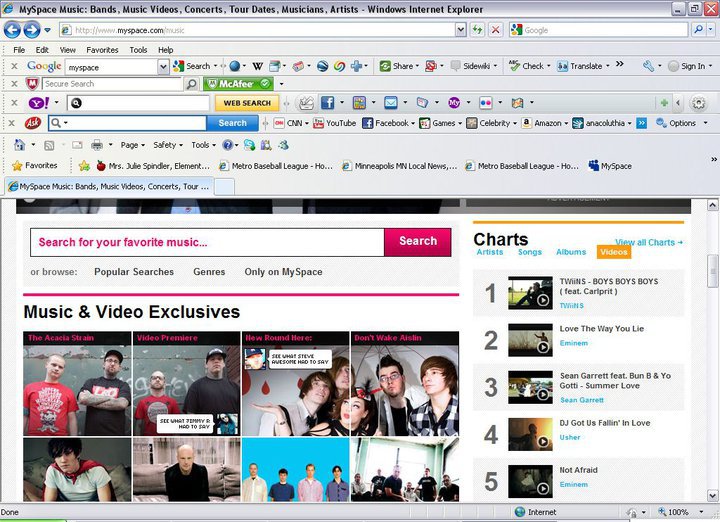Screen dimensions: 720x522
Task: Expand the Amazon dropdown in Ask toolbar
Action: click(x=566, y=123)
